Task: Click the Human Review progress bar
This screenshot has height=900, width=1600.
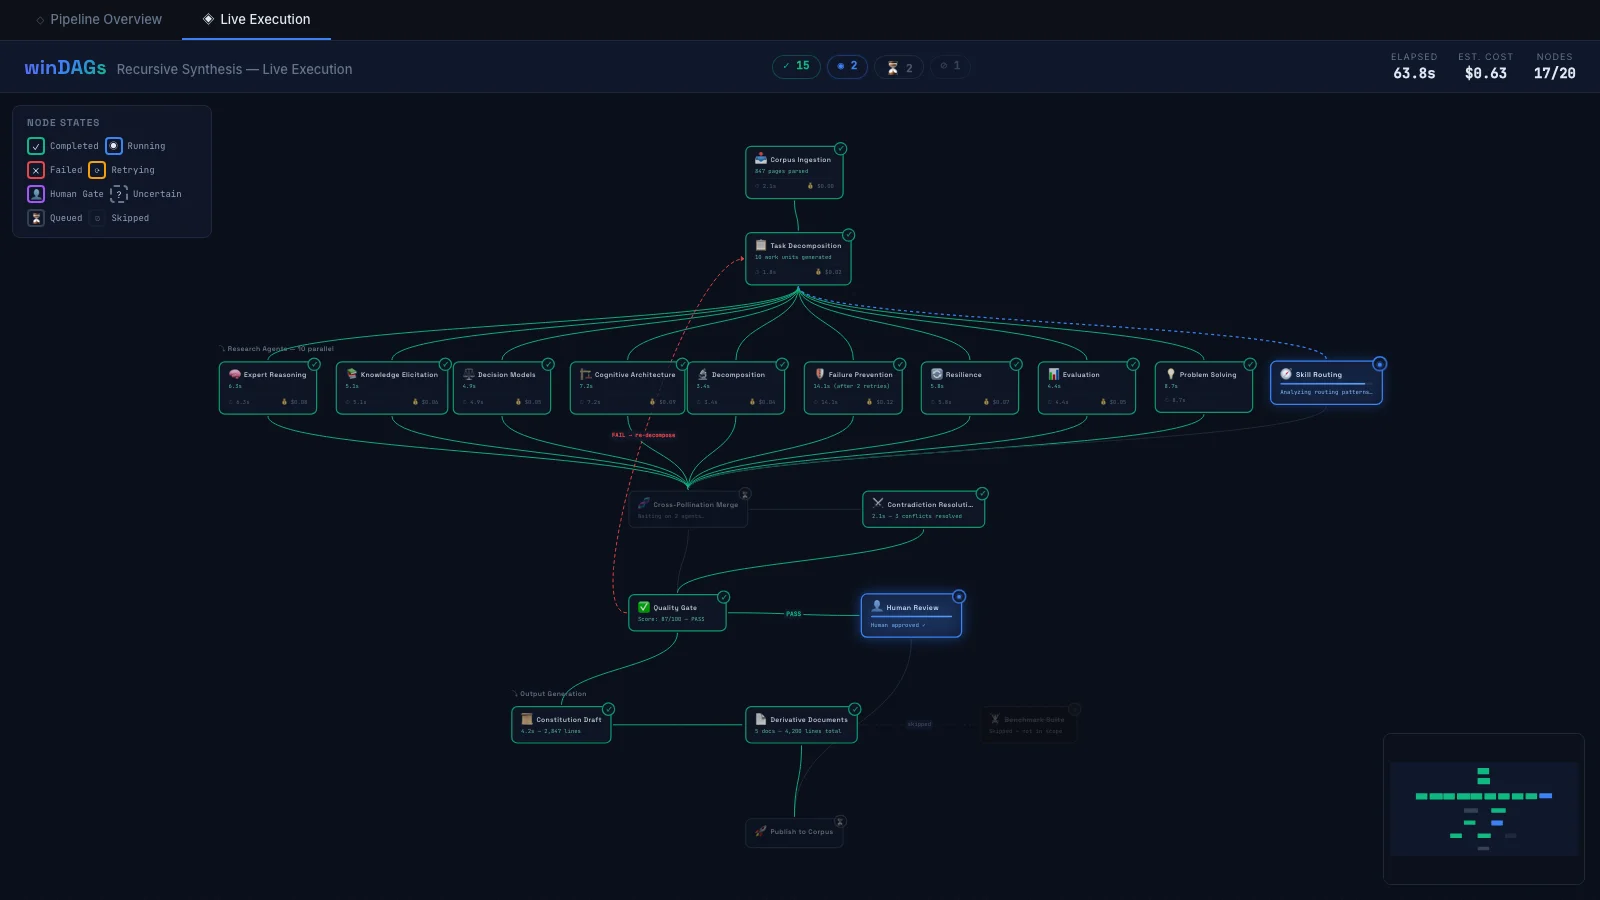Action: tap(911, 616)
